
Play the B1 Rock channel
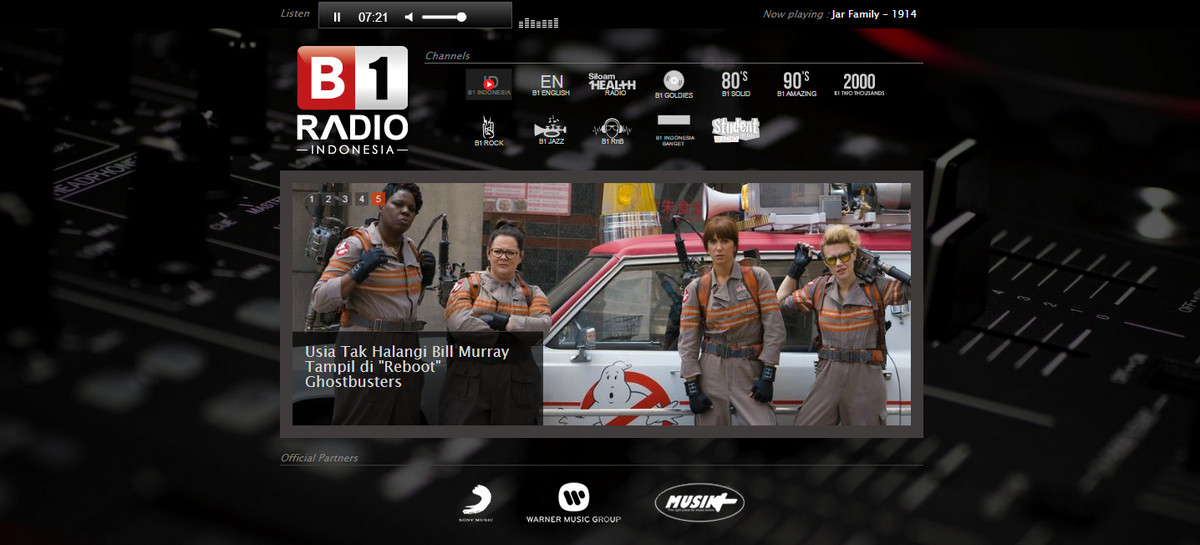[x=489, y=131]
